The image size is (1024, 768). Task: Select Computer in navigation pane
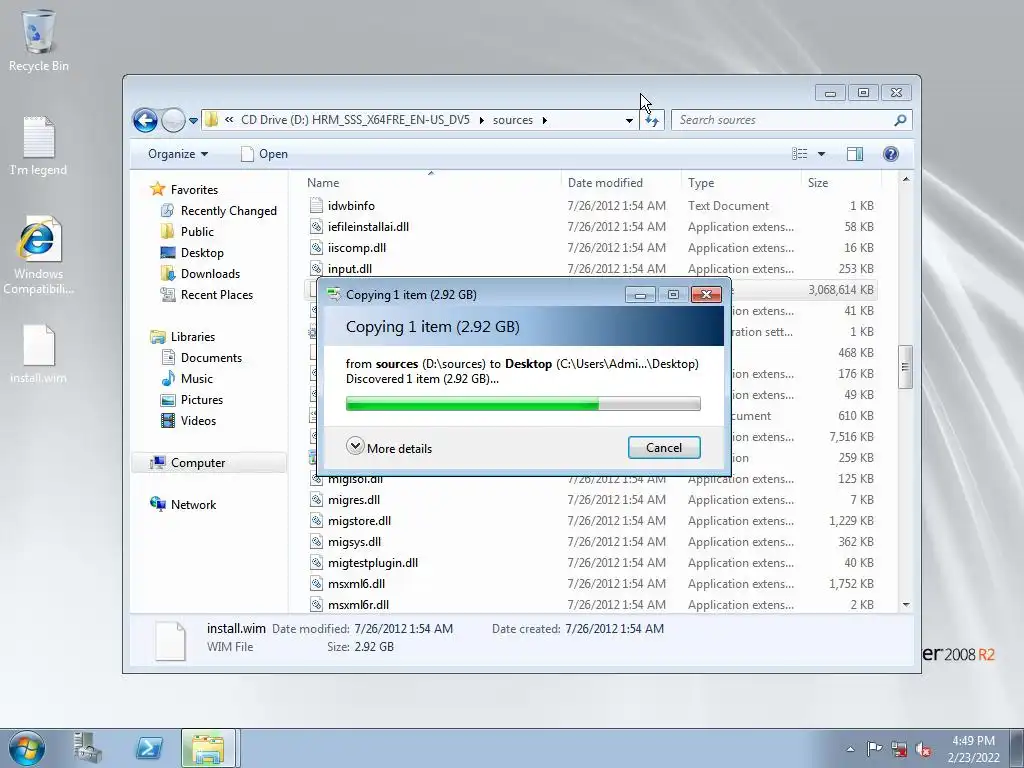click(x=198, y=463)
